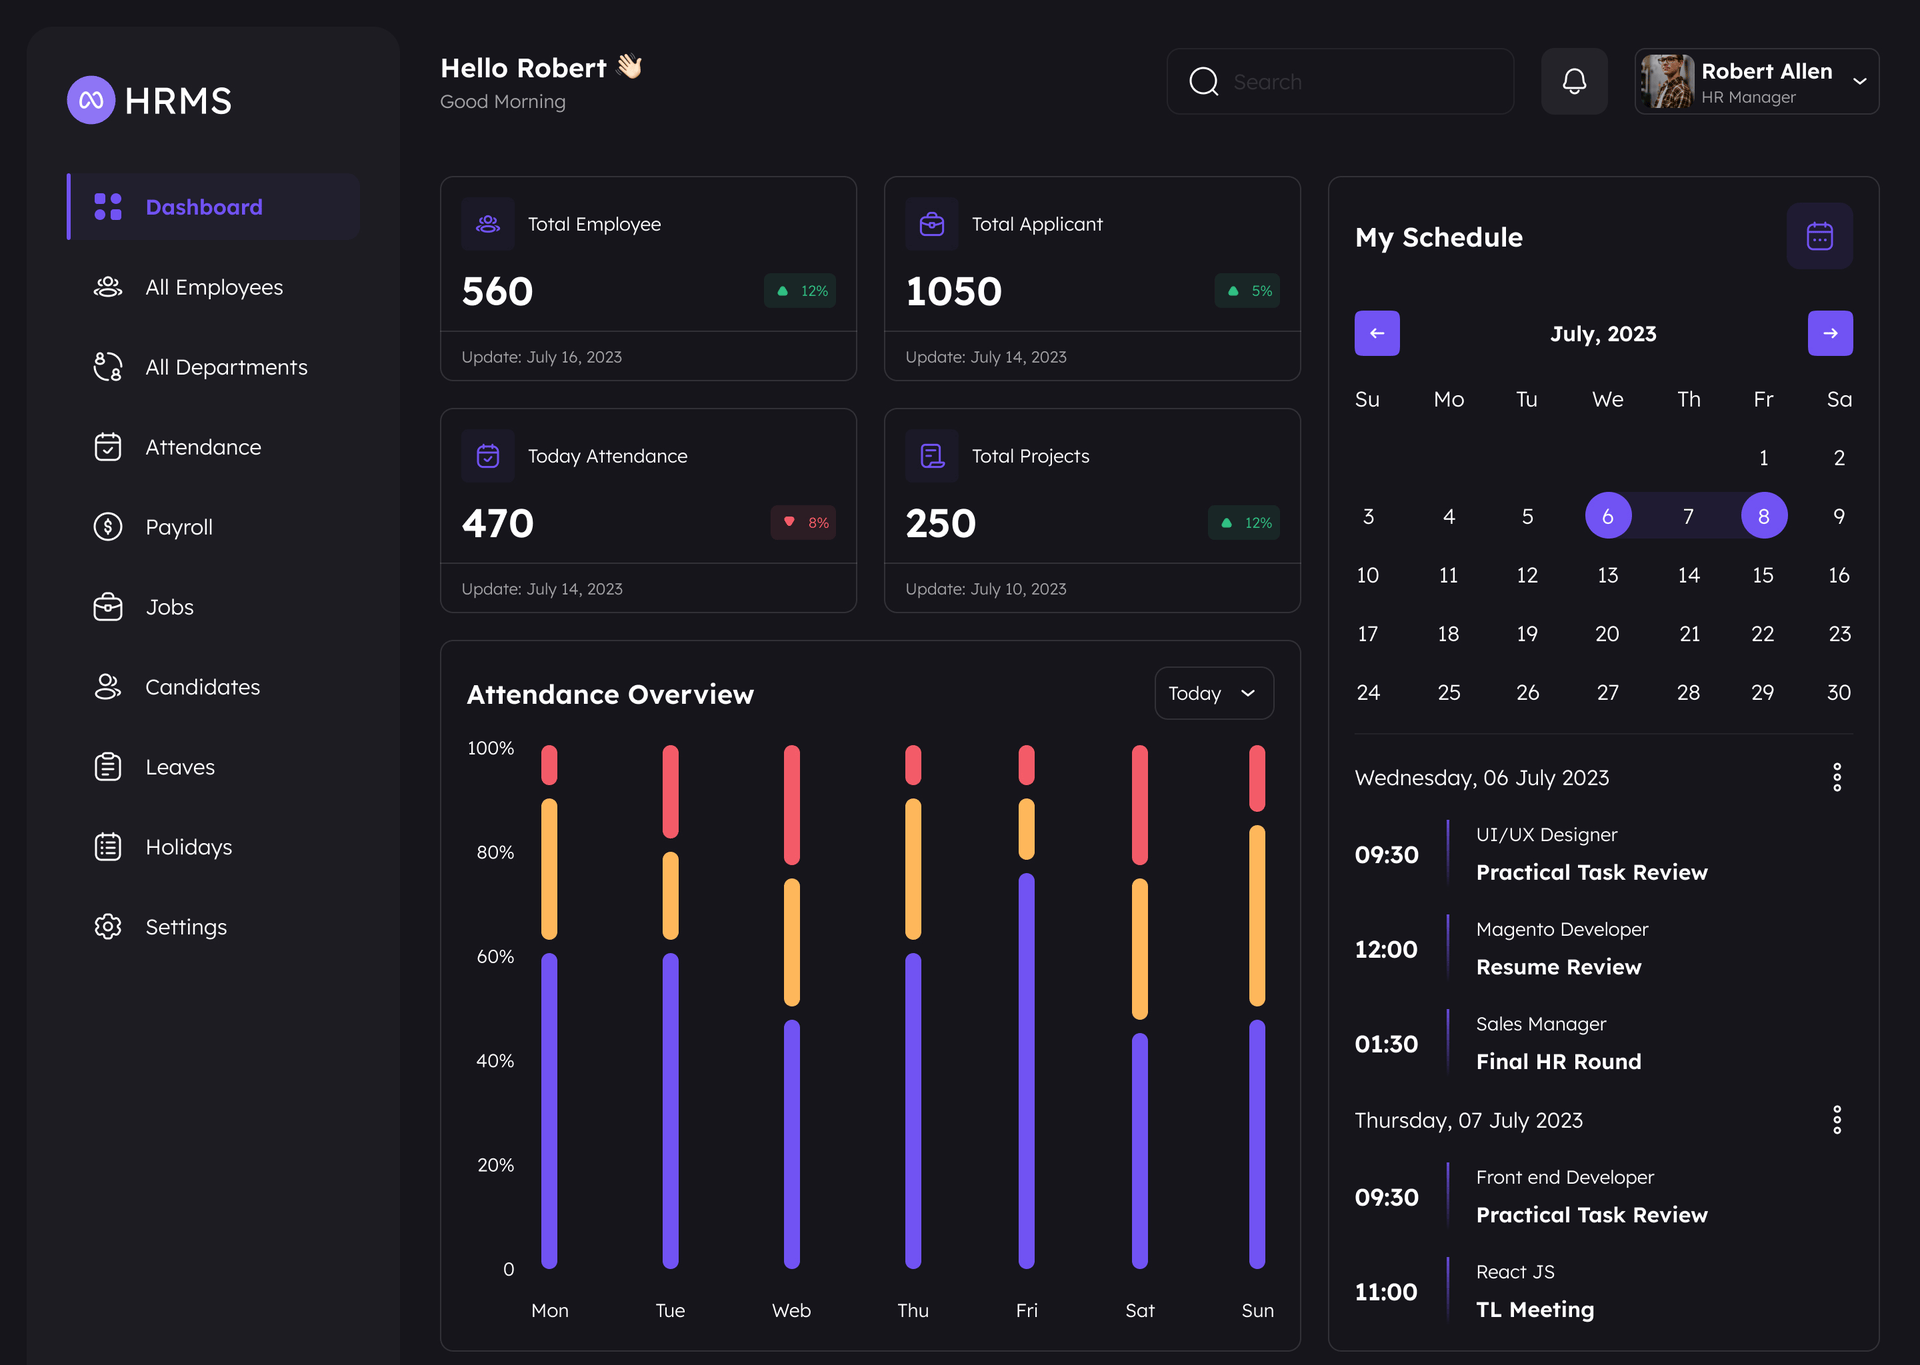Screen dimensions: 1920x1365
Task: Open options for Wednesday, 06 July schedule
Action: click(x=1837, y=777)
